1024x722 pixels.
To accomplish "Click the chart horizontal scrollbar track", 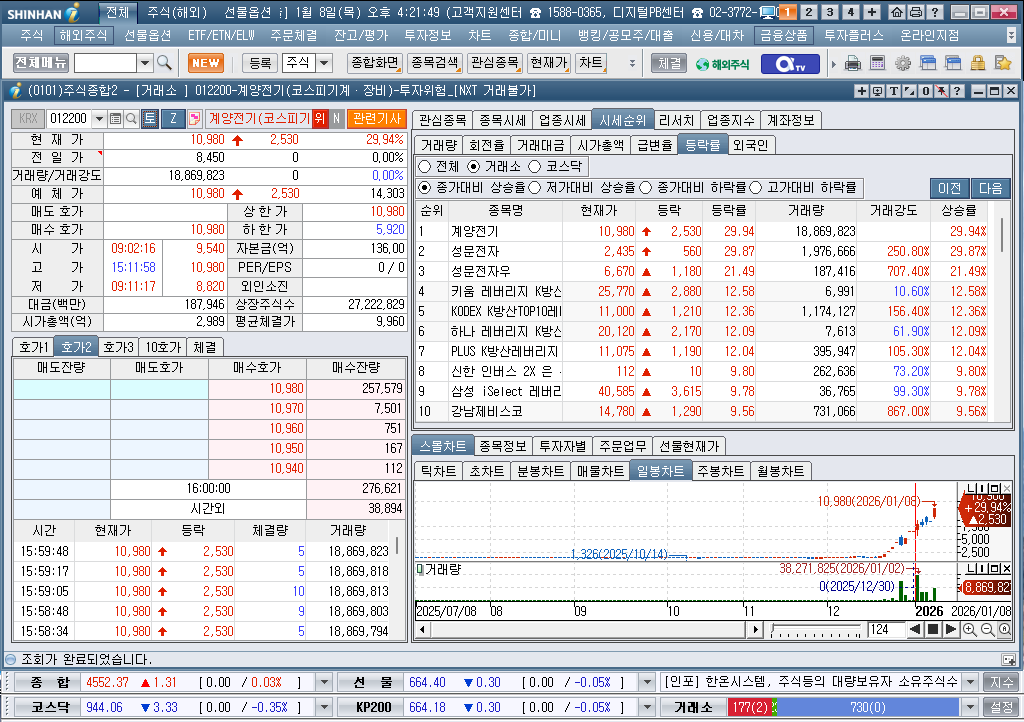I will pos(588,629).
